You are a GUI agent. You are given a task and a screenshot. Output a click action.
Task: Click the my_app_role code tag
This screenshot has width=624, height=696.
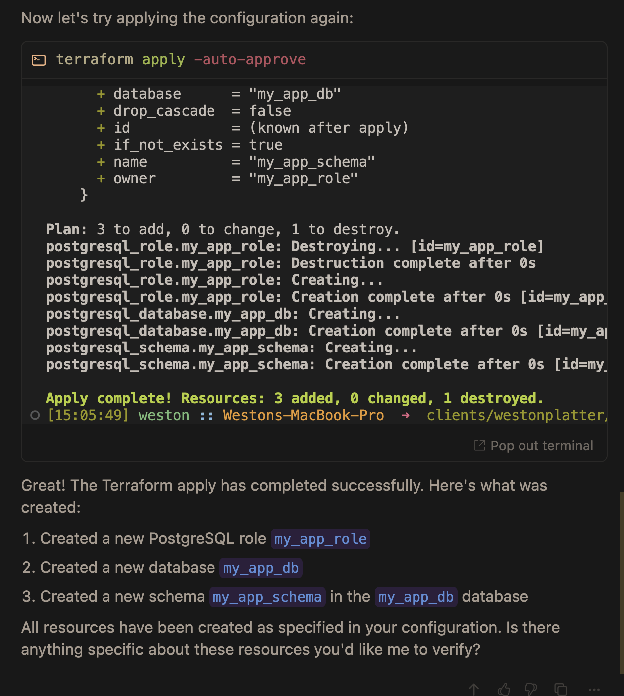(320, 539)
